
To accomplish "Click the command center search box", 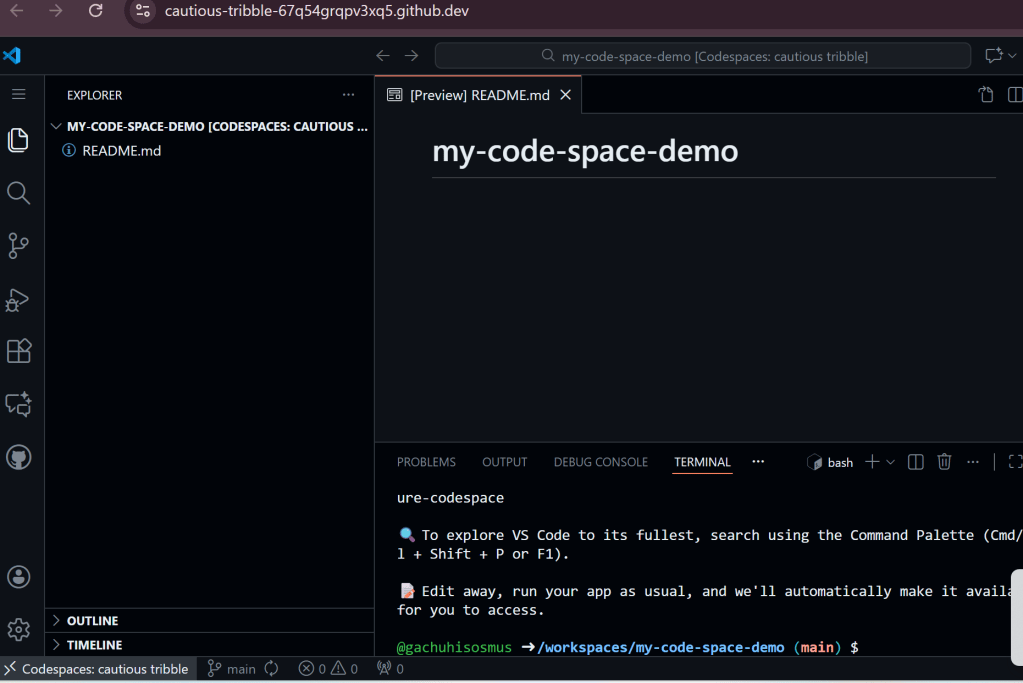I will tap(703, 56).
